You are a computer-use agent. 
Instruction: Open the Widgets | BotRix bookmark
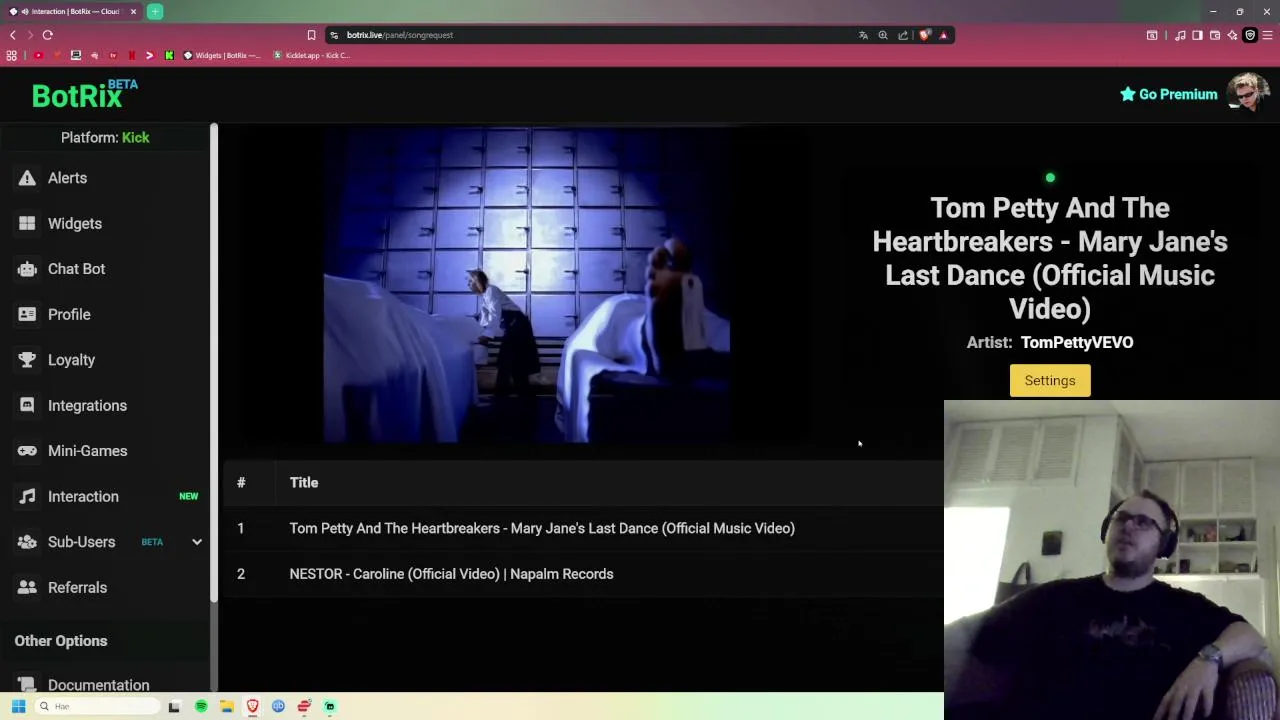221,55
